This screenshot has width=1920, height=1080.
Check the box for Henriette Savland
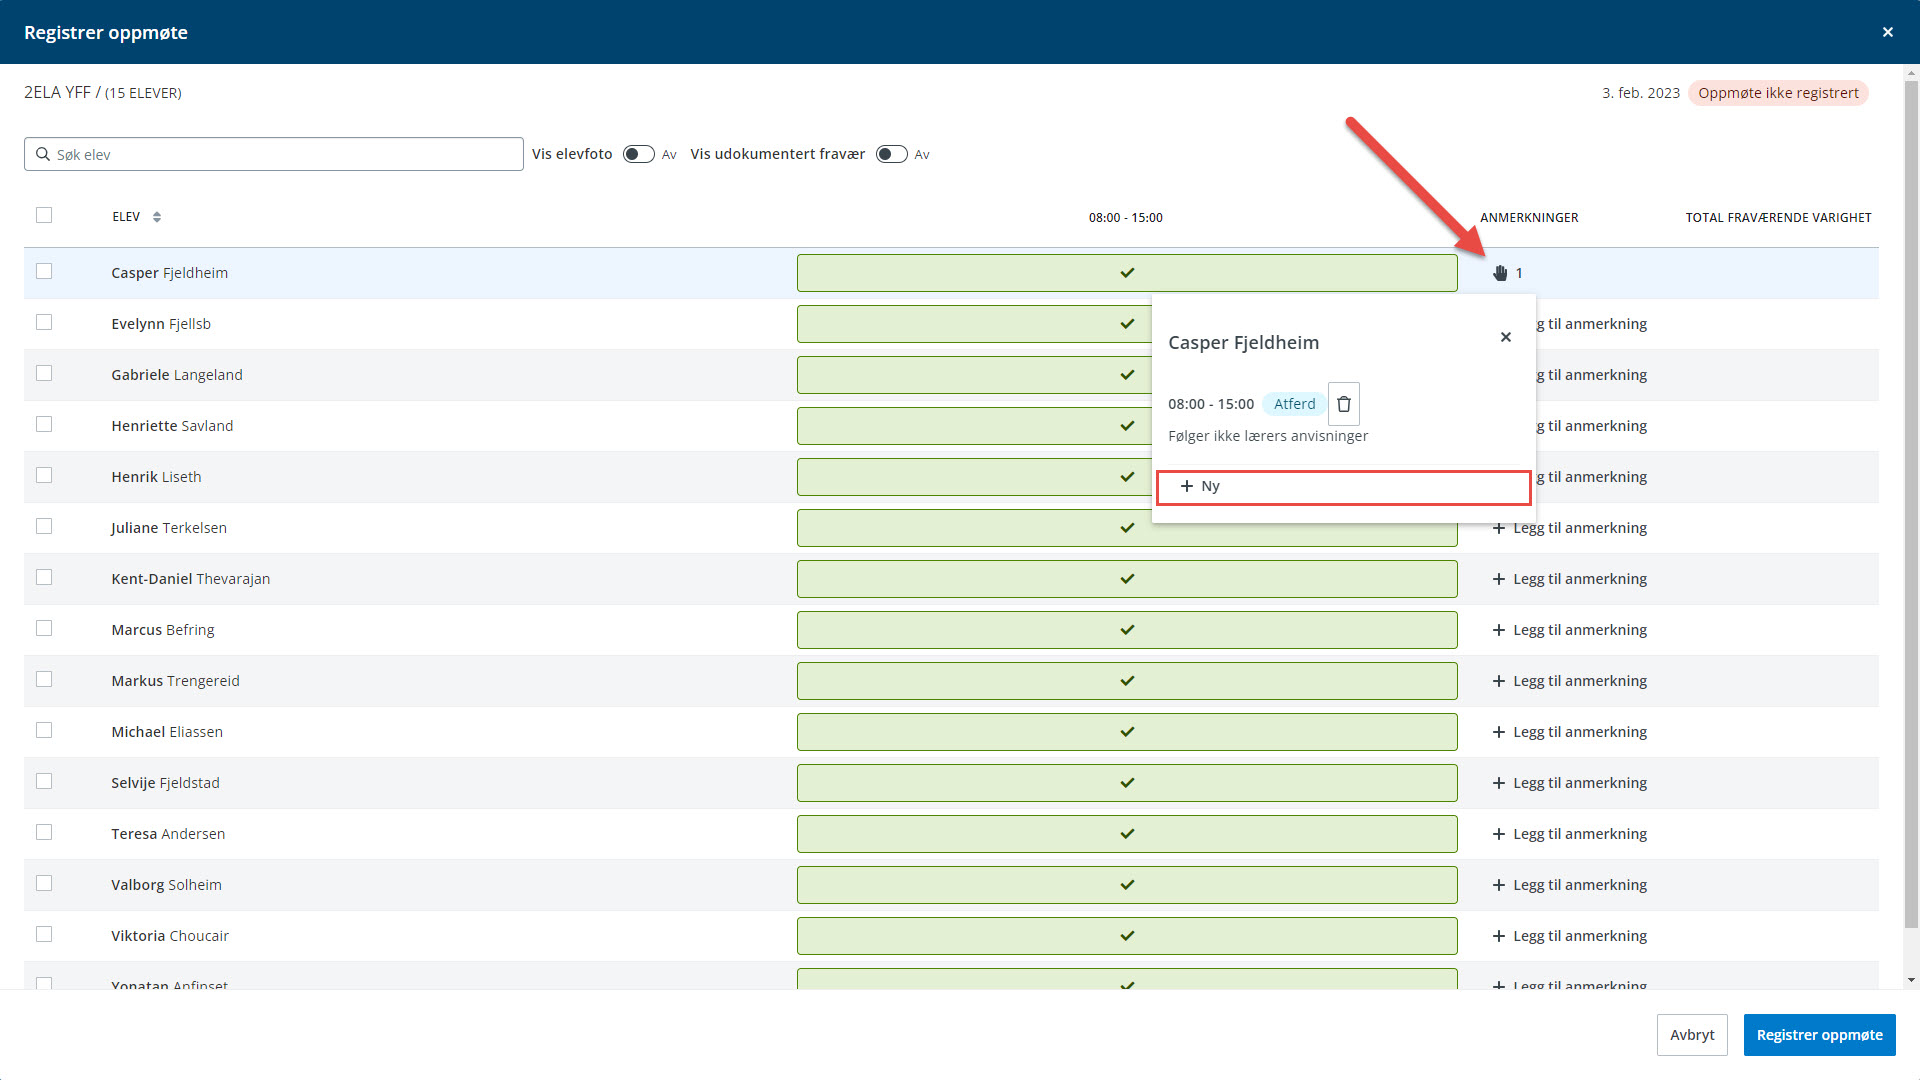pyautogui.click(x=44, y=424)
